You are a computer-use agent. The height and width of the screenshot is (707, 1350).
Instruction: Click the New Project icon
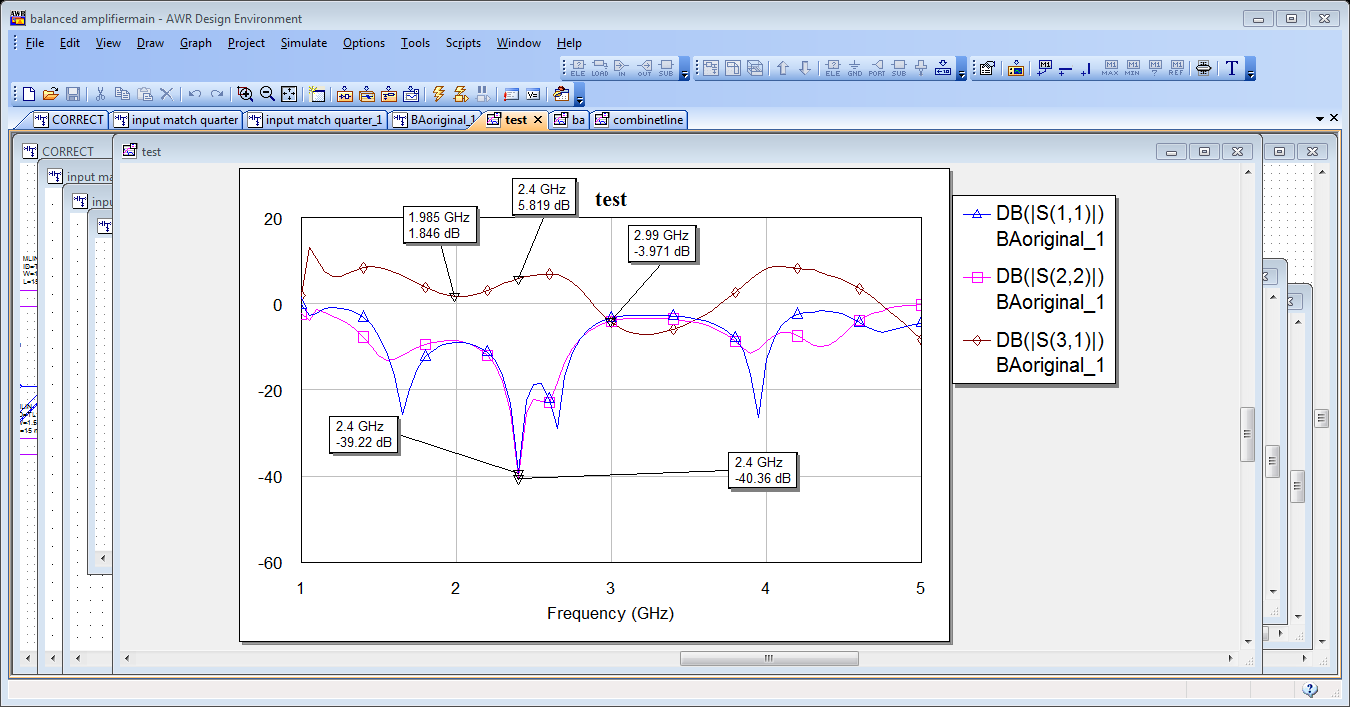29,94
